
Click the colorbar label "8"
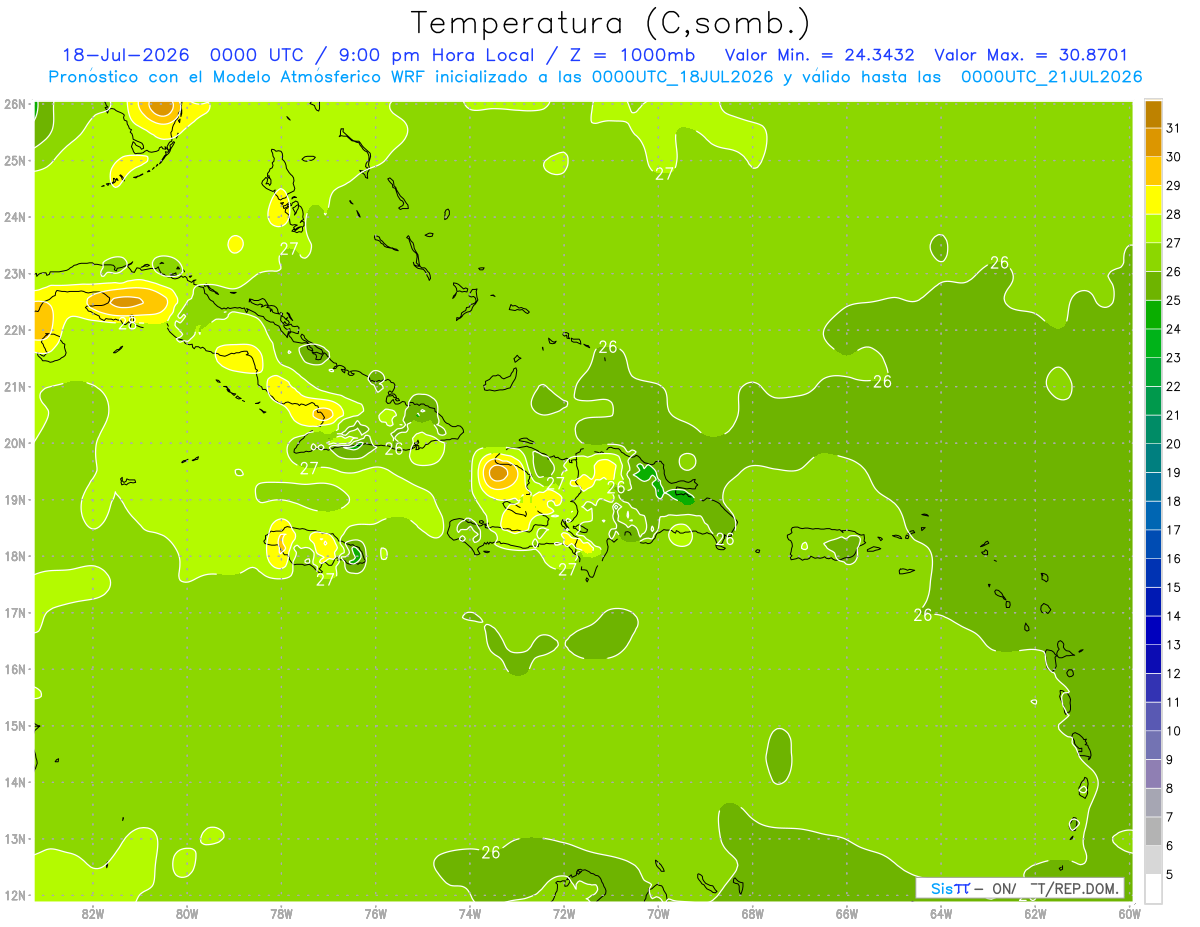pyautogui.click(x=1170, y=788)
